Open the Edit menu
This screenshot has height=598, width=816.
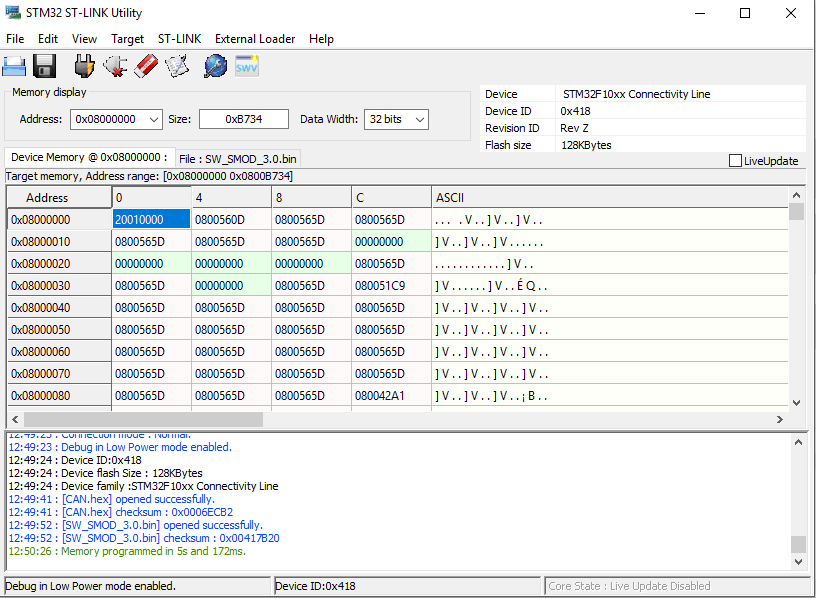point(48,39)
